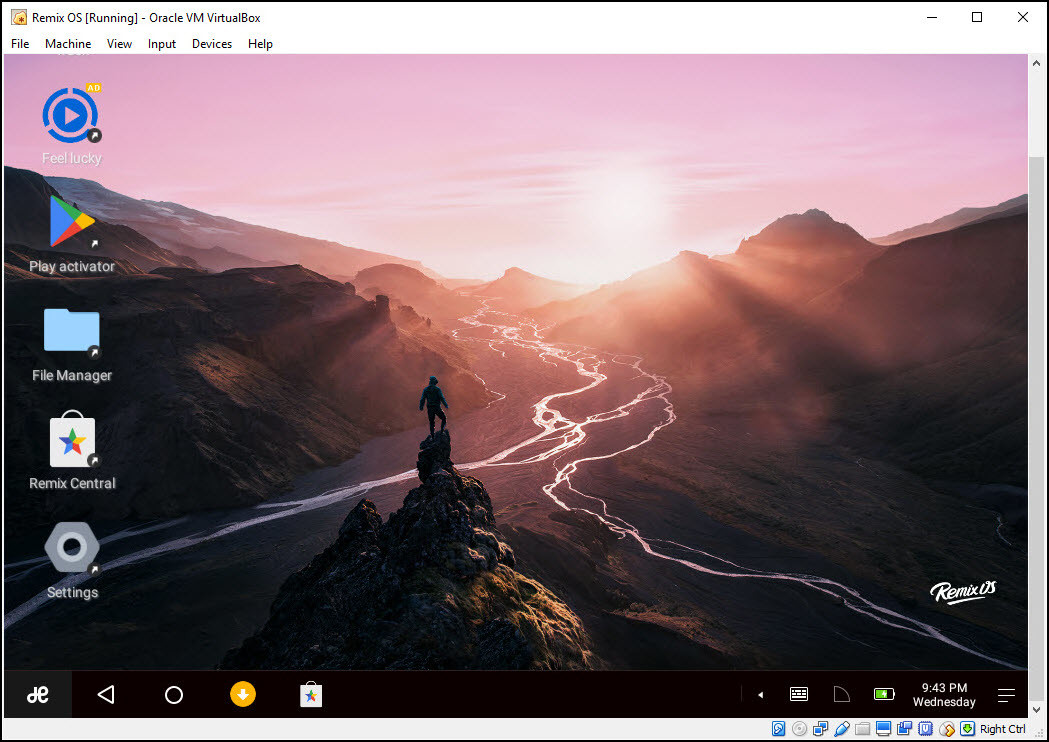Click the VirtualBox hard disk activity icon
Viewport: 1049px width, 742px height.
(x=779, y=729)
